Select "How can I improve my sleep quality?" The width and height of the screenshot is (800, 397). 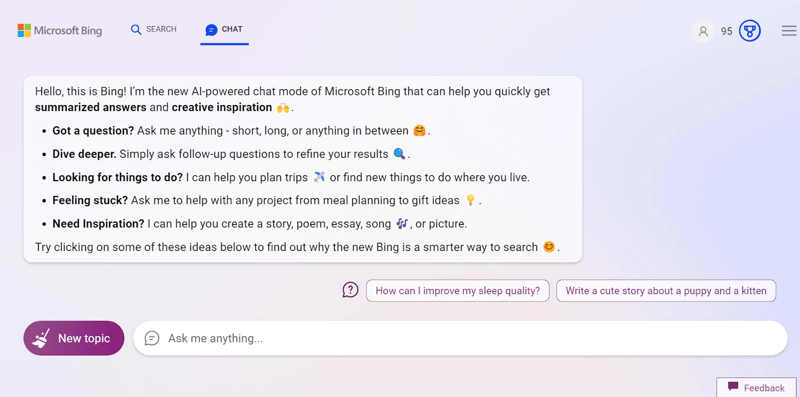click(458, 291)
